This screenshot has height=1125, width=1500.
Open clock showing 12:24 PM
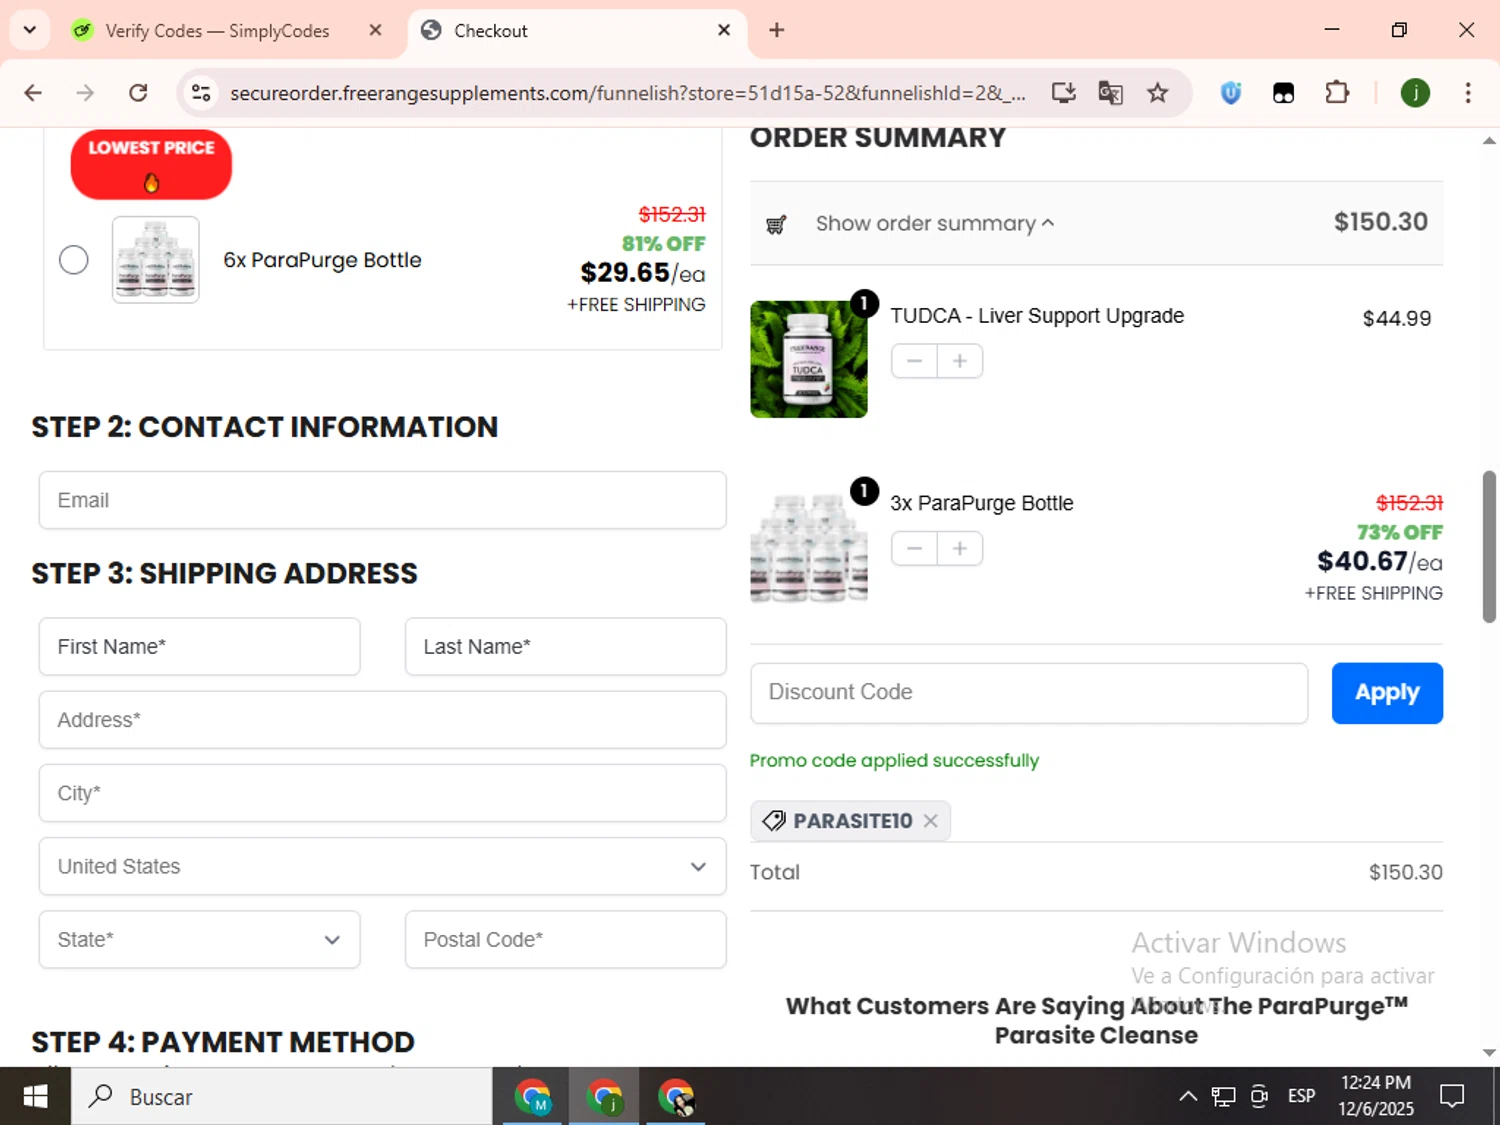pos(1376,1096)
